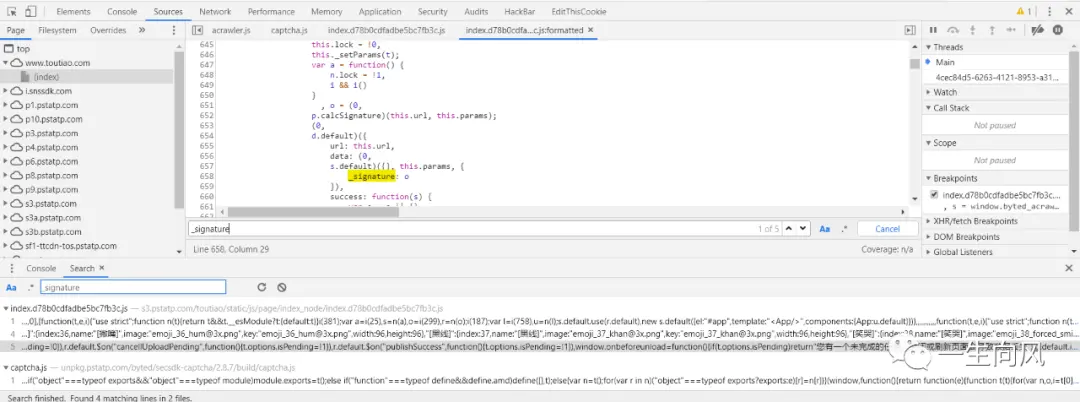Toggle match case in the Search drawer
The image size is (1080, 402).
12,287
